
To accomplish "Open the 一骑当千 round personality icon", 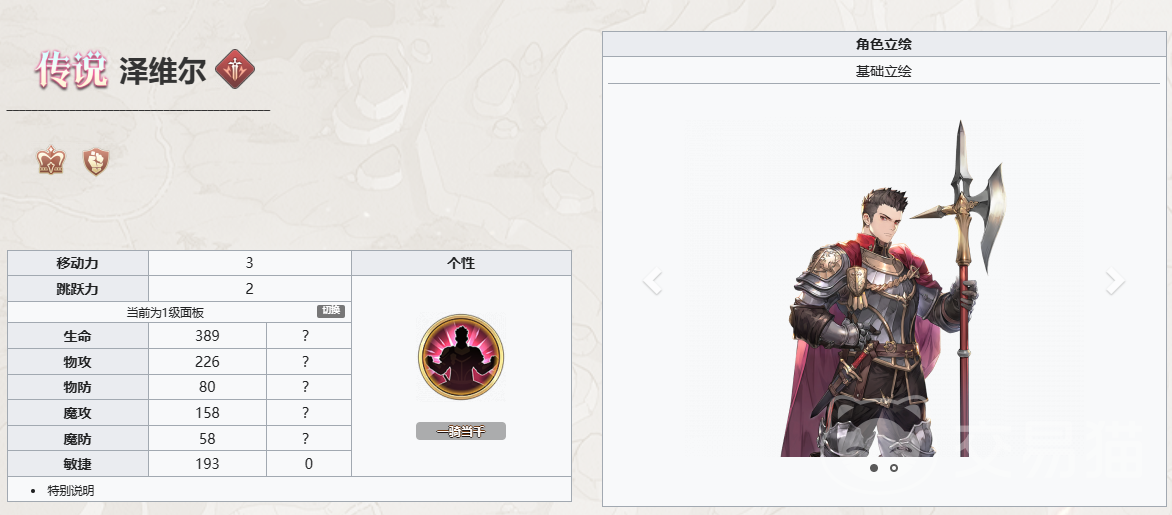I will coord(460,357).
